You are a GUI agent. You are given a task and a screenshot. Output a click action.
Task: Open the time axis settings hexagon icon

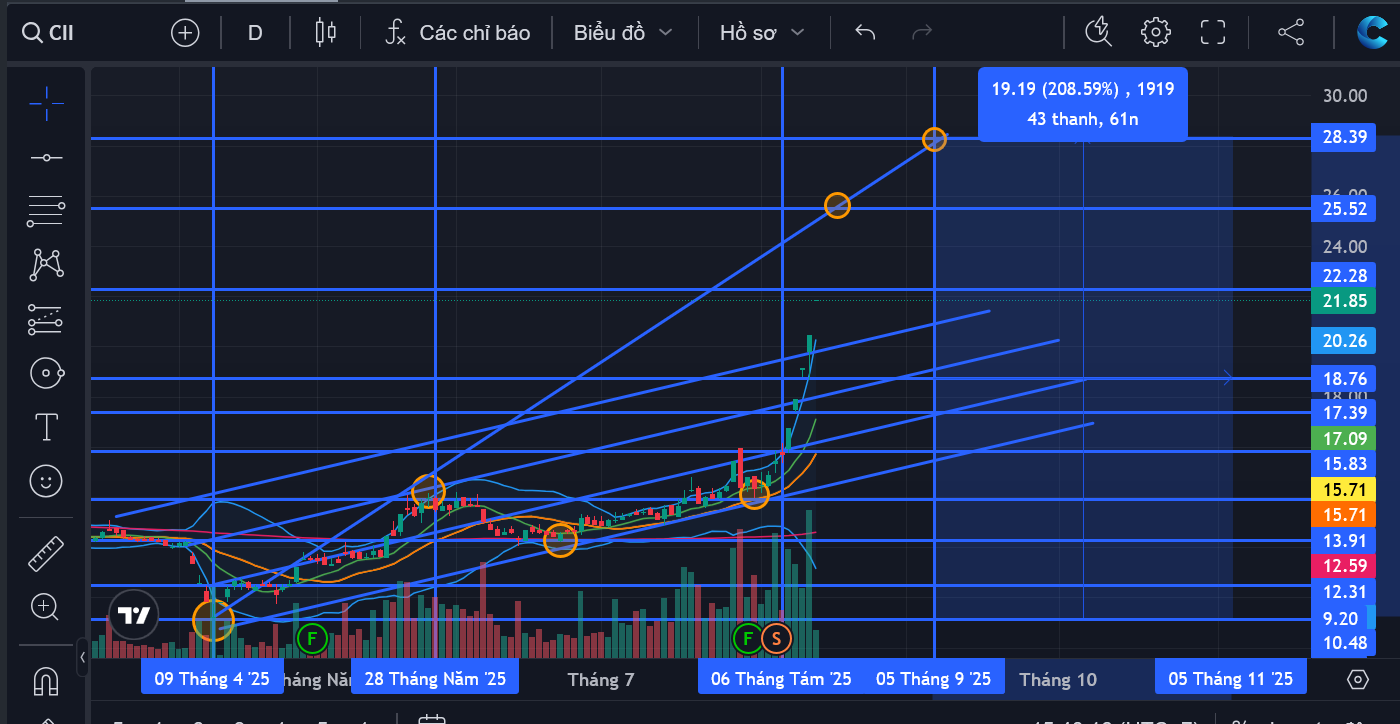click(1357, 679)
